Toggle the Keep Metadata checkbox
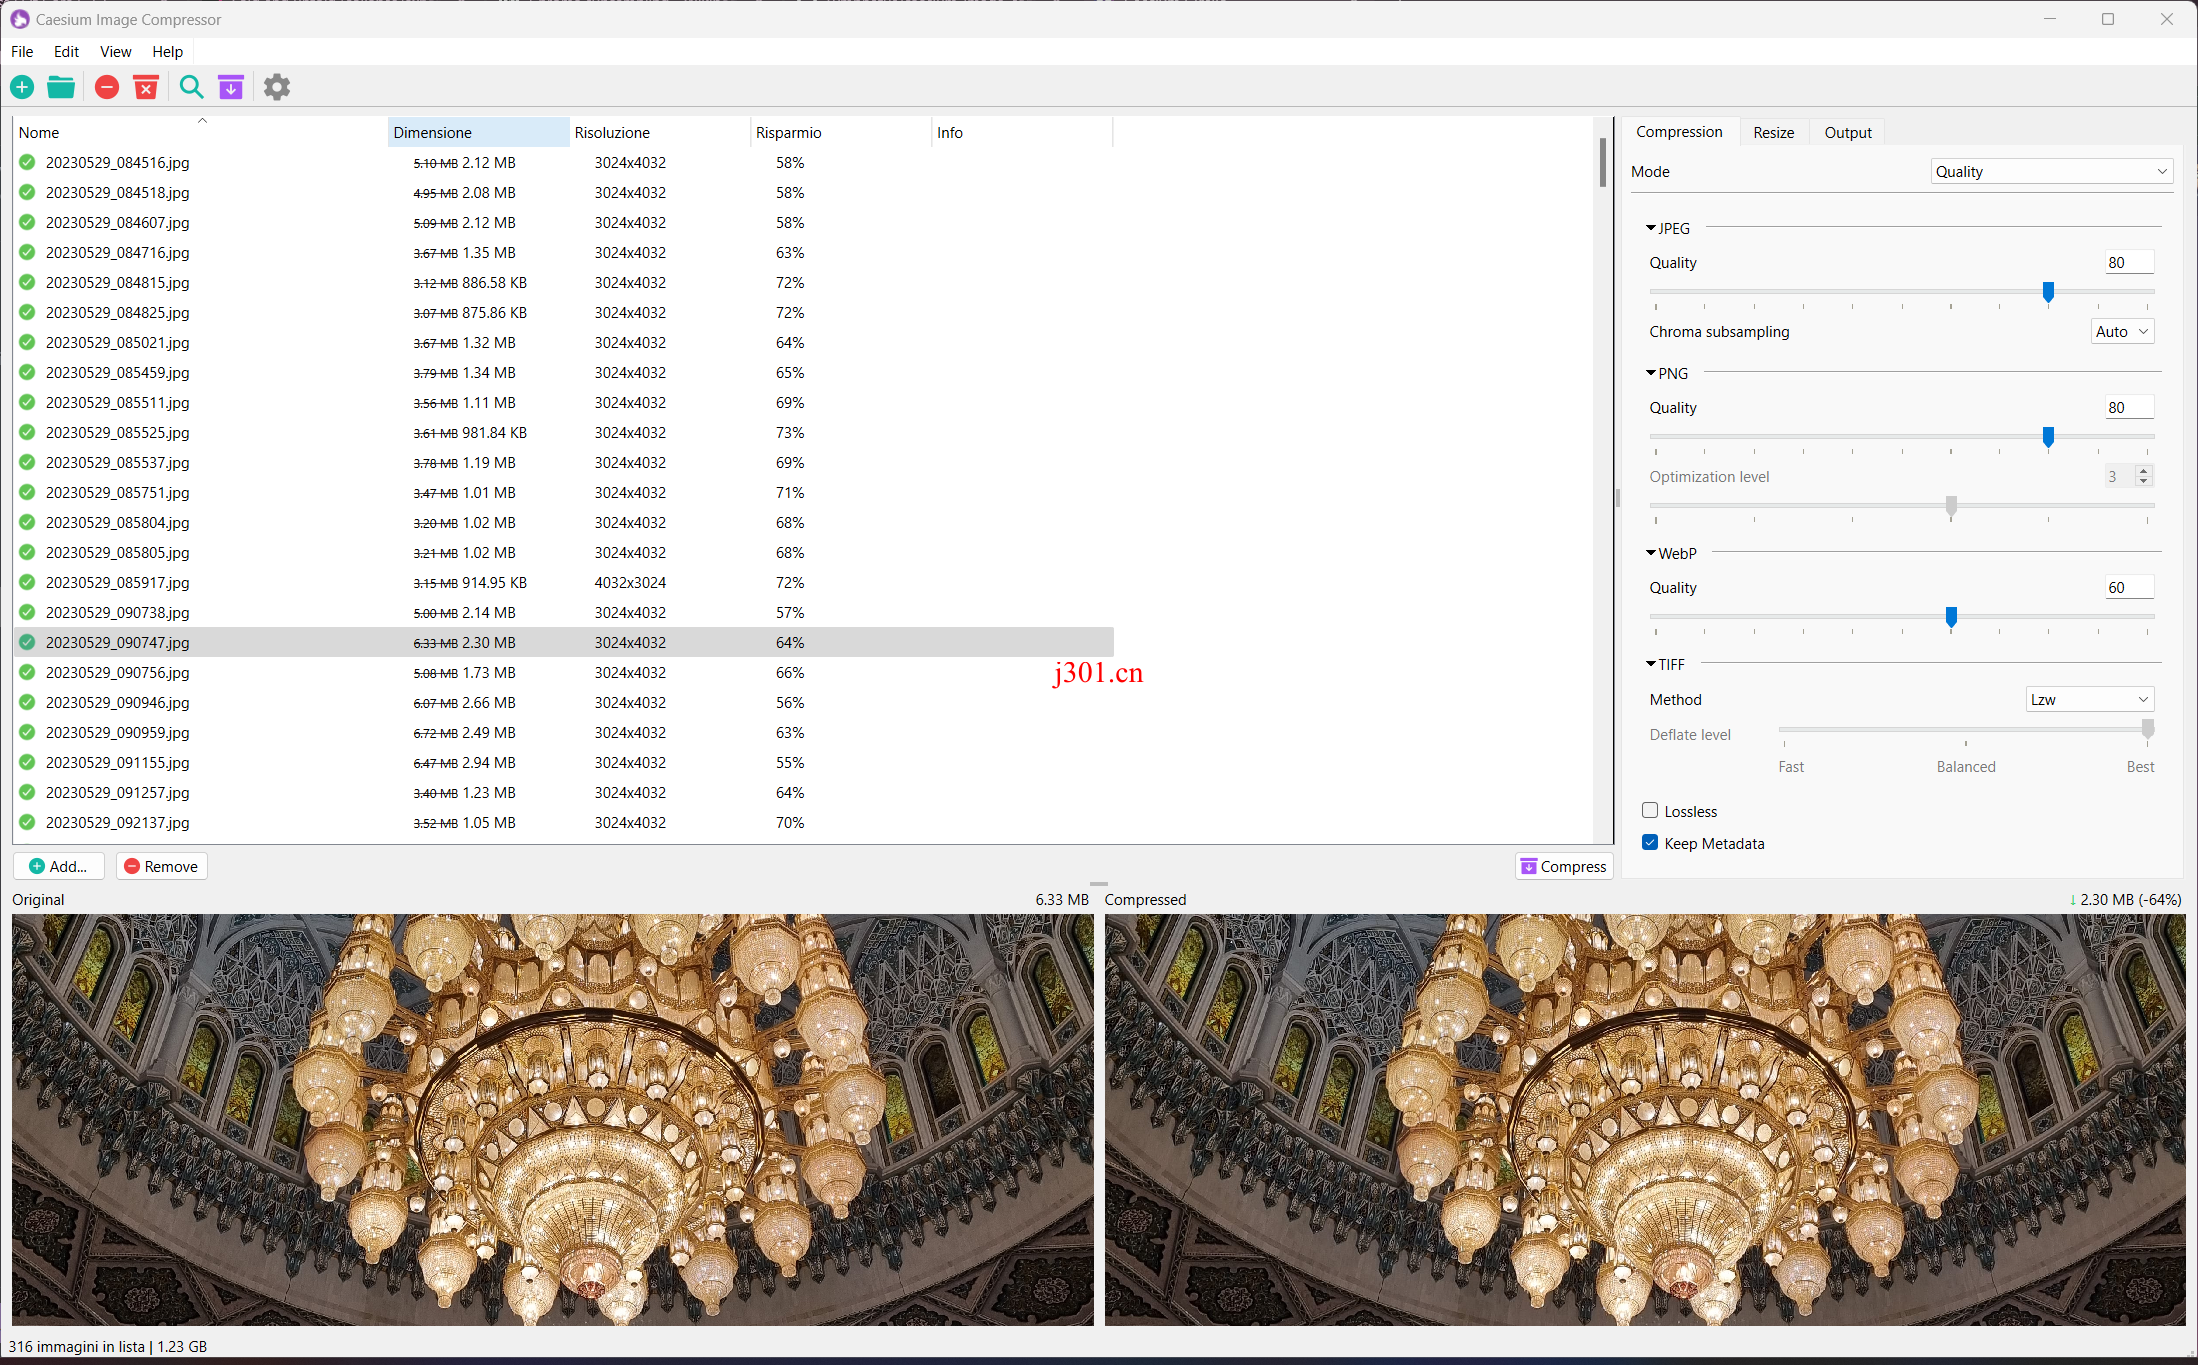 (1649, 843)
